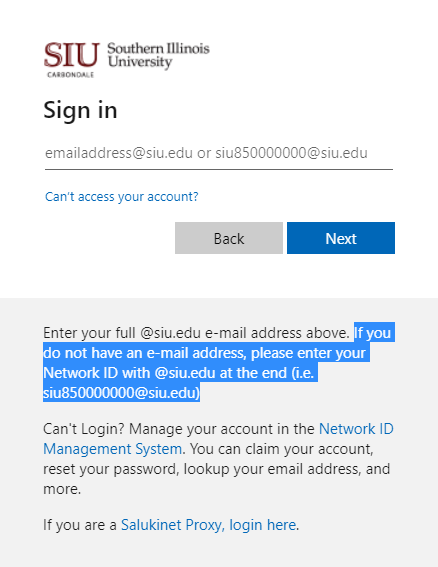Click the 'Enter your full @siu.edu' sentence

click(196, 333)
